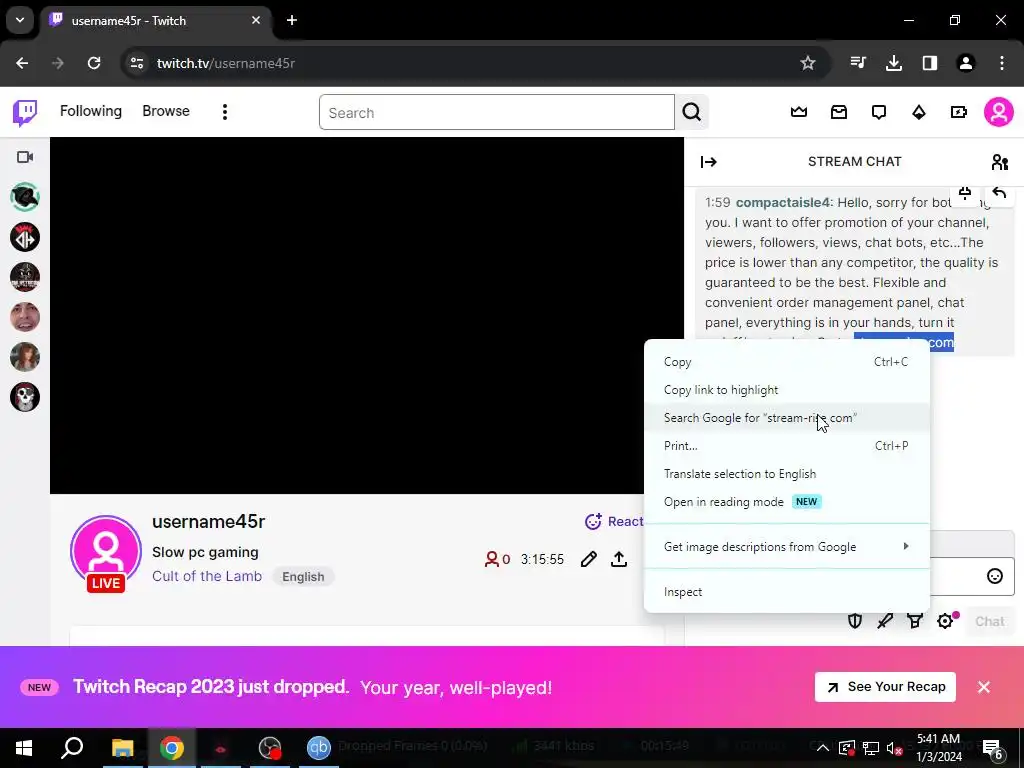Select Copy from context menu
1024x768 pixels.
click(786, 362)
